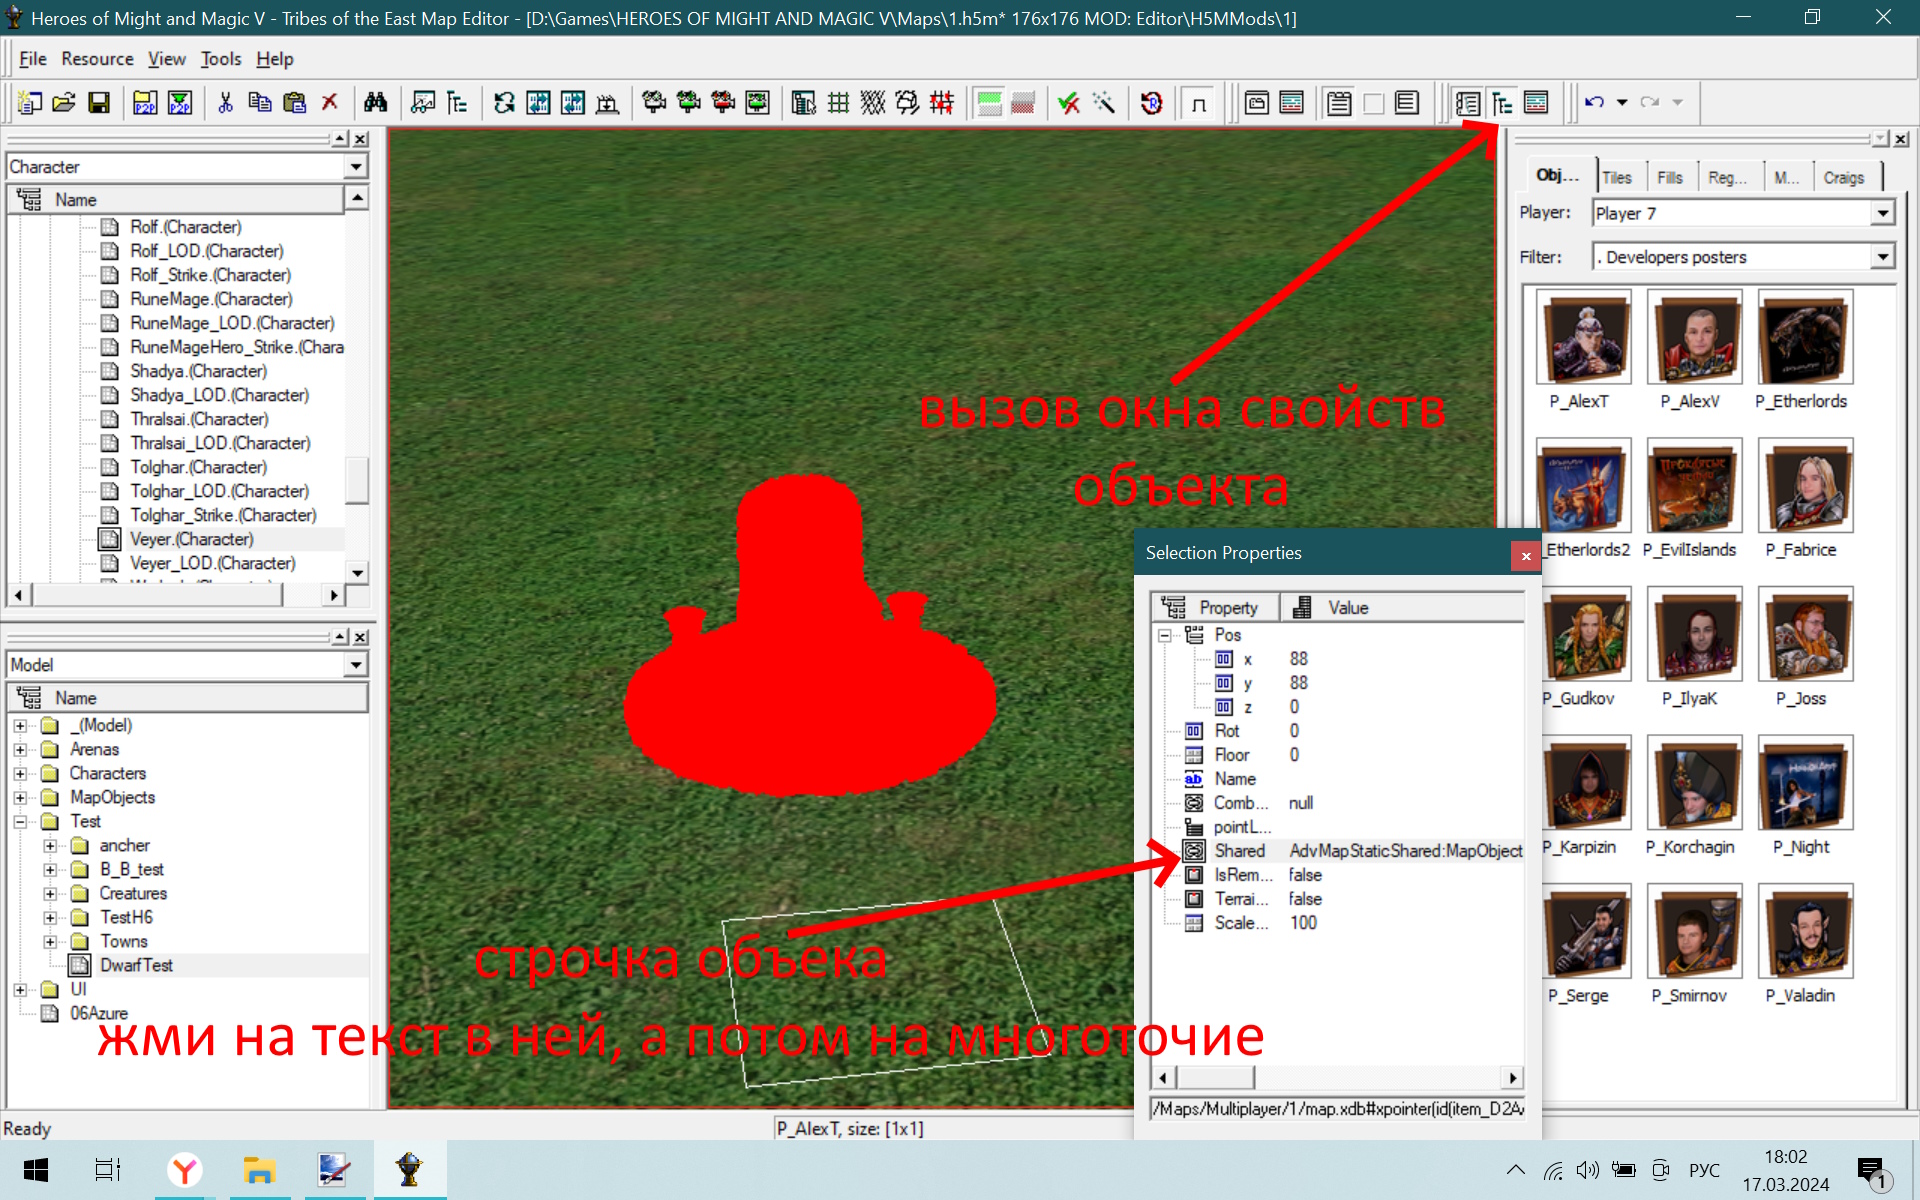Click the grid display toolbar icon
The height and width of the screenshot is (1200, 1920).
839,103
